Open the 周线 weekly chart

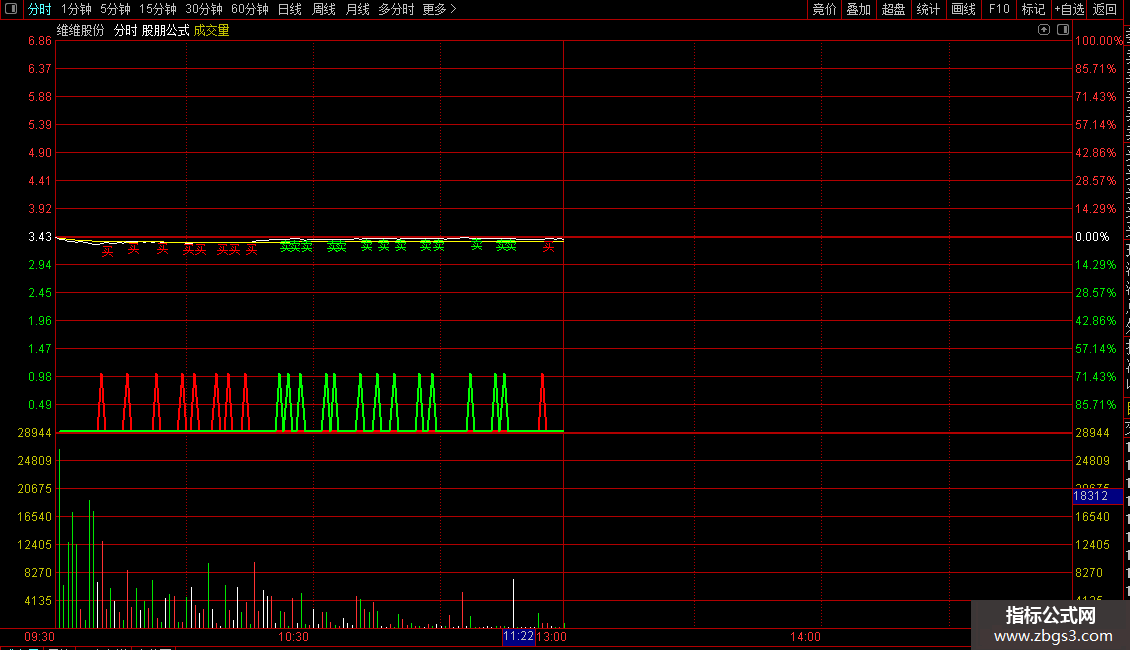click(x=324, y=9)
